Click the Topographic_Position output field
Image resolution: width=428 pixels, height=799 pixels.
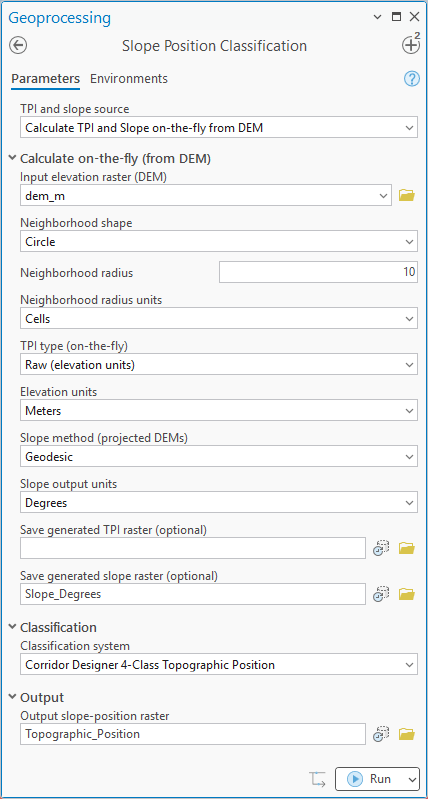(x=193, y=734)
